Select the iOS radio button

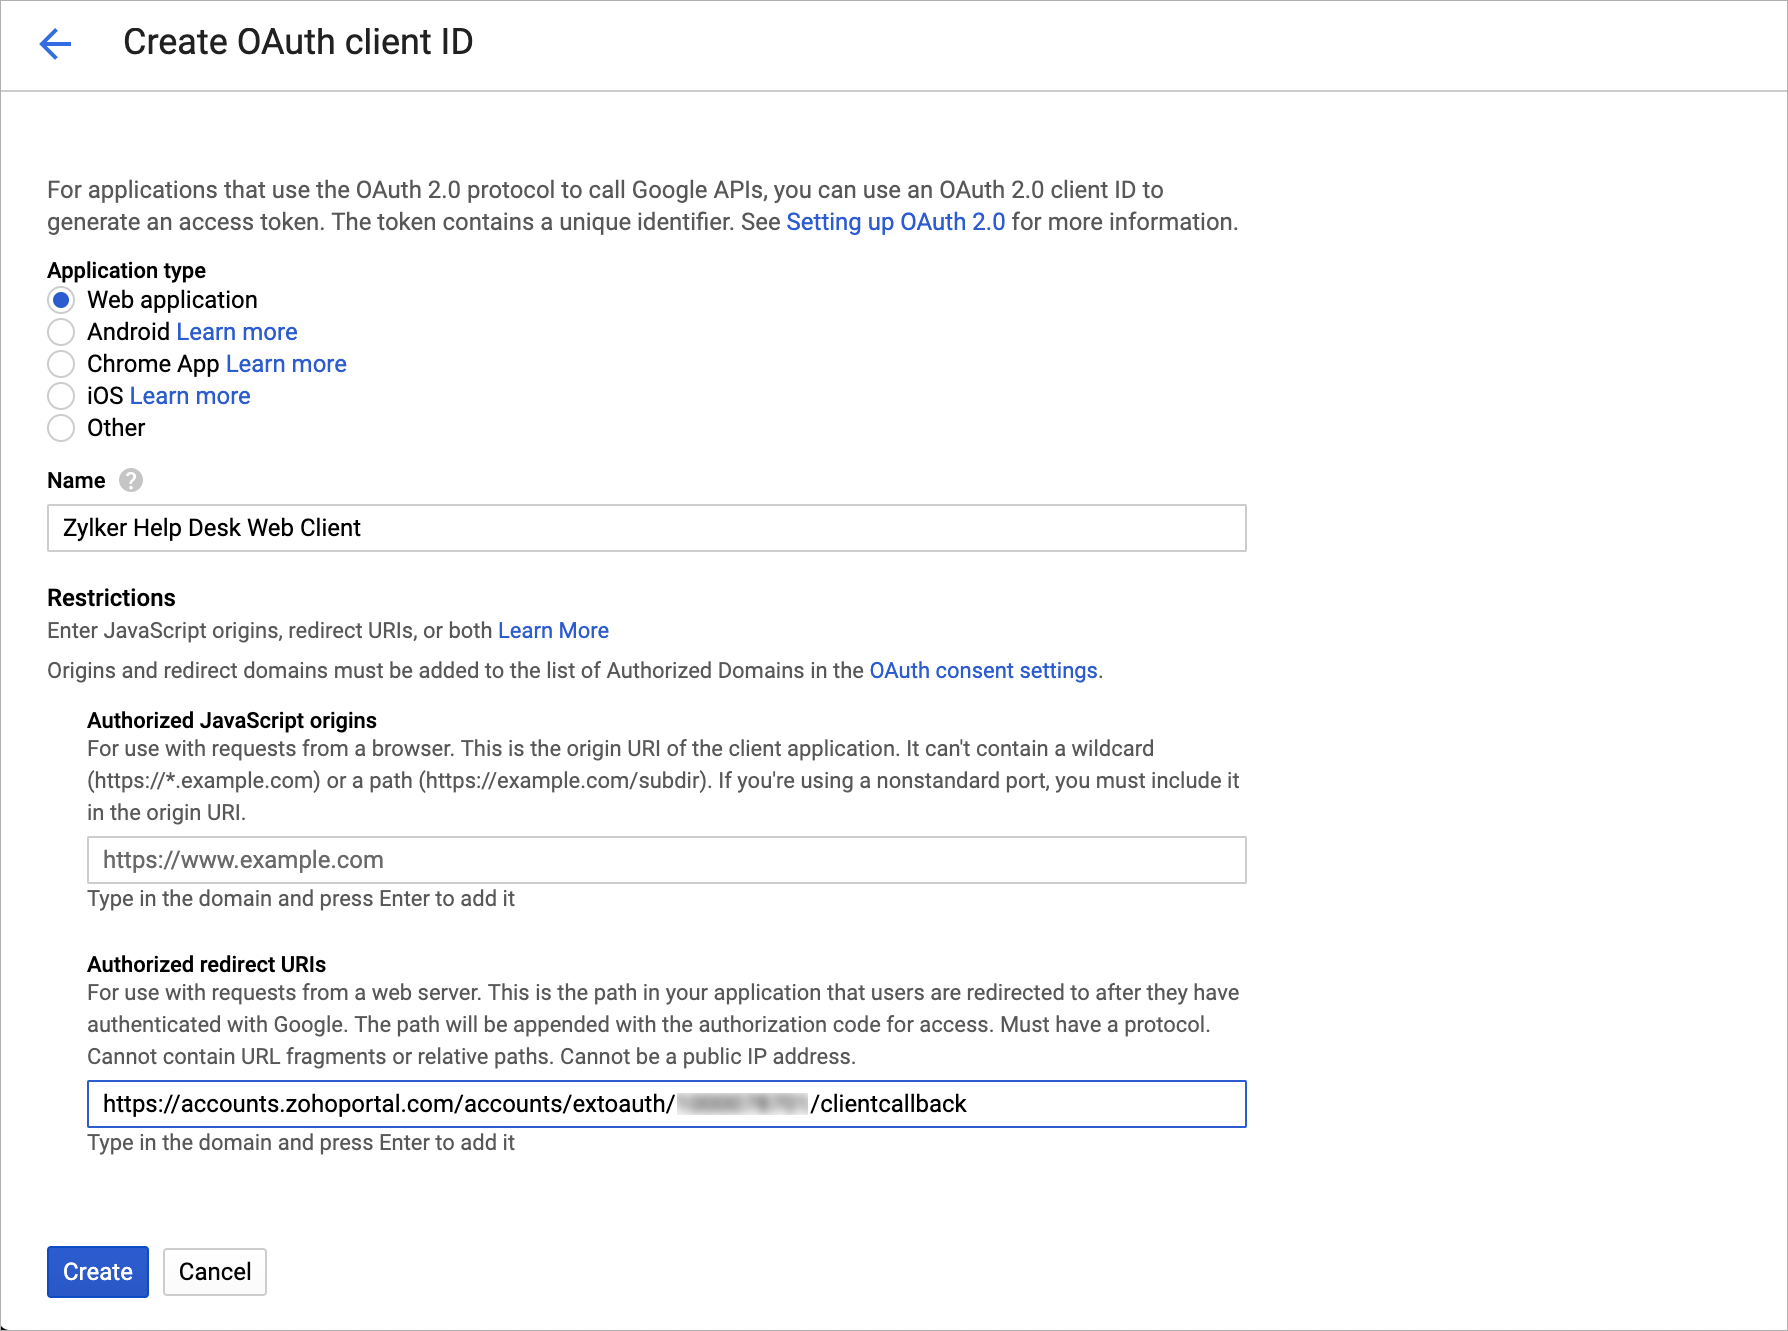click(x=61, y=396)
